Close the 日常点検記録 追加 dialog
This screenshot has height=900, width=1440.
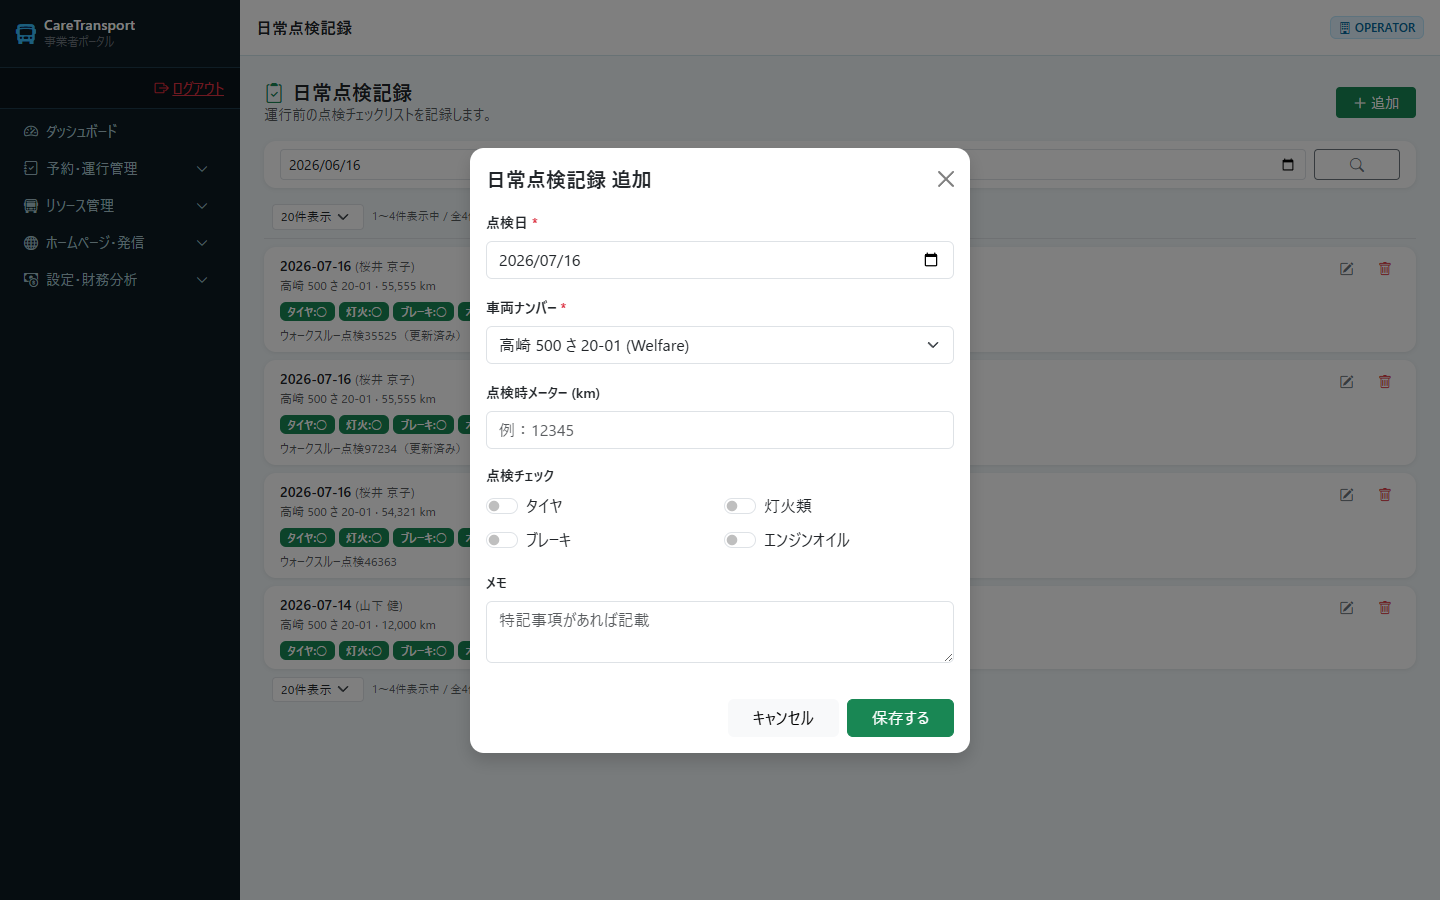946,179
